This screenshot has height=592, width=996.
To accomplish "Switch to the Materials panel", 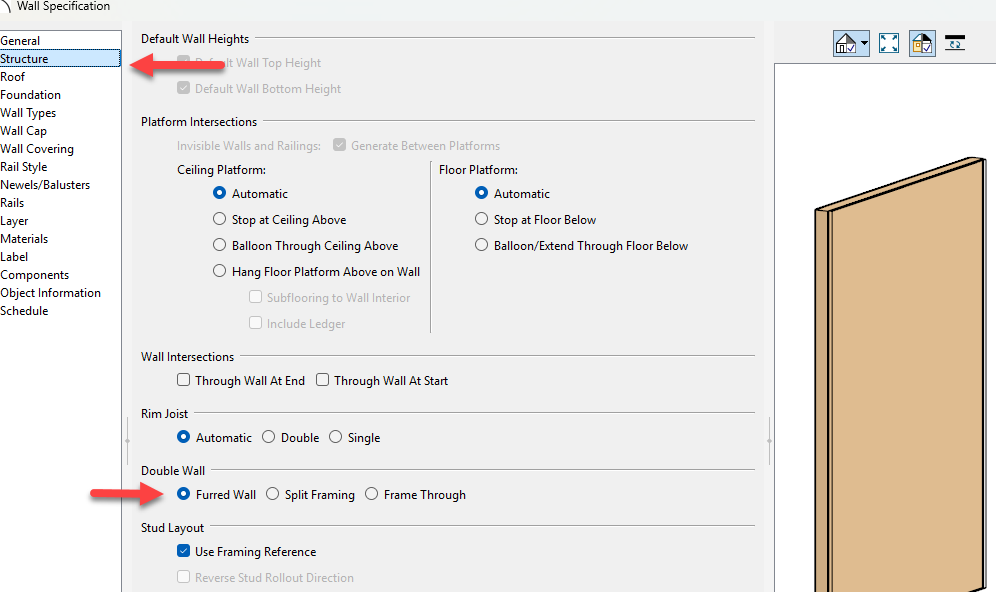I will coord(24,239).
